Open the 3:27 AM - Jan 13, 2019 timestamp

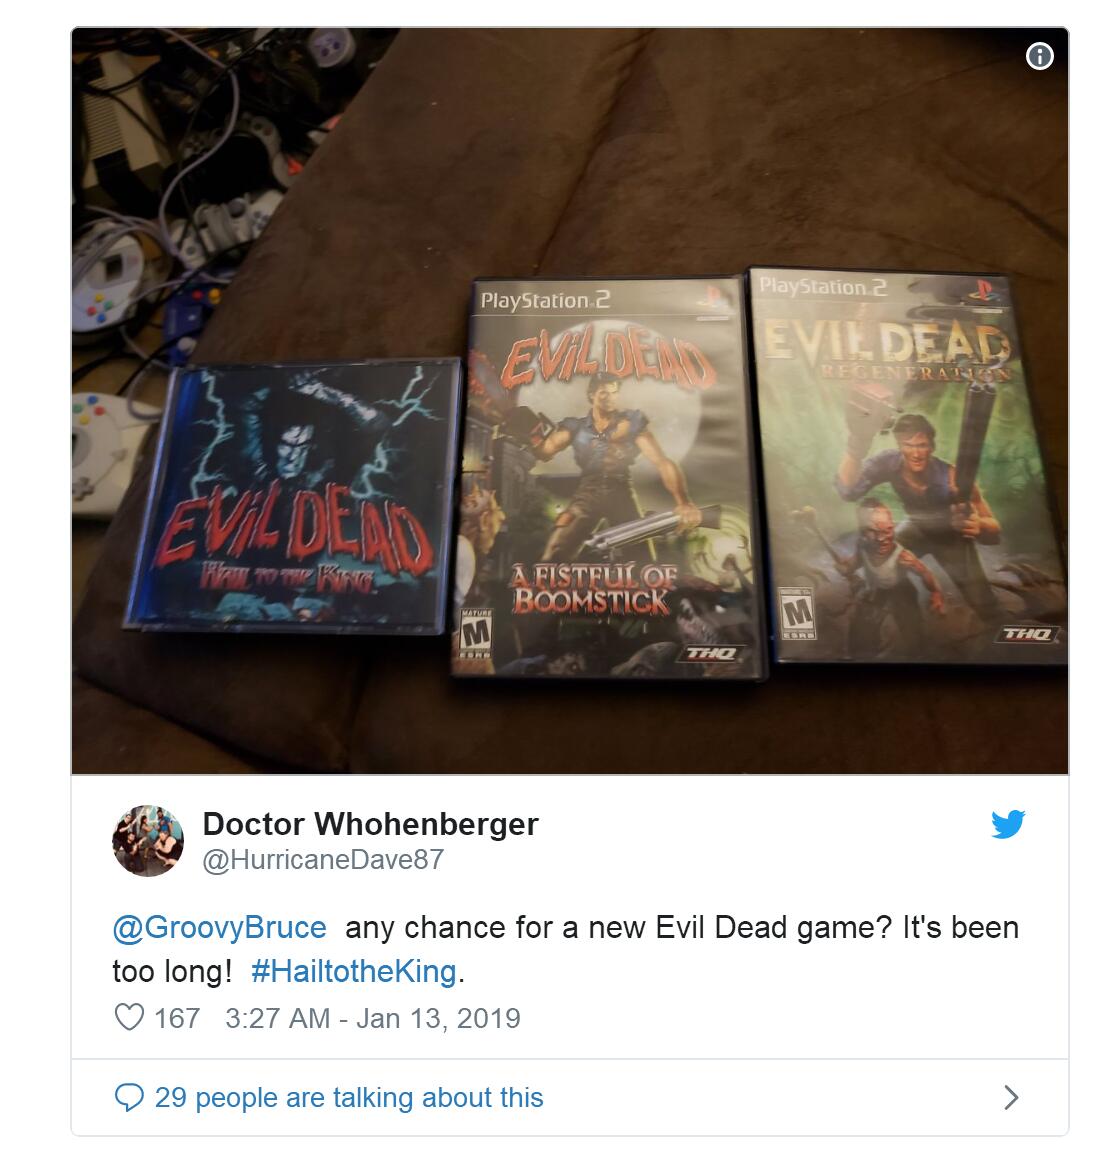(x=373, y=1018)
